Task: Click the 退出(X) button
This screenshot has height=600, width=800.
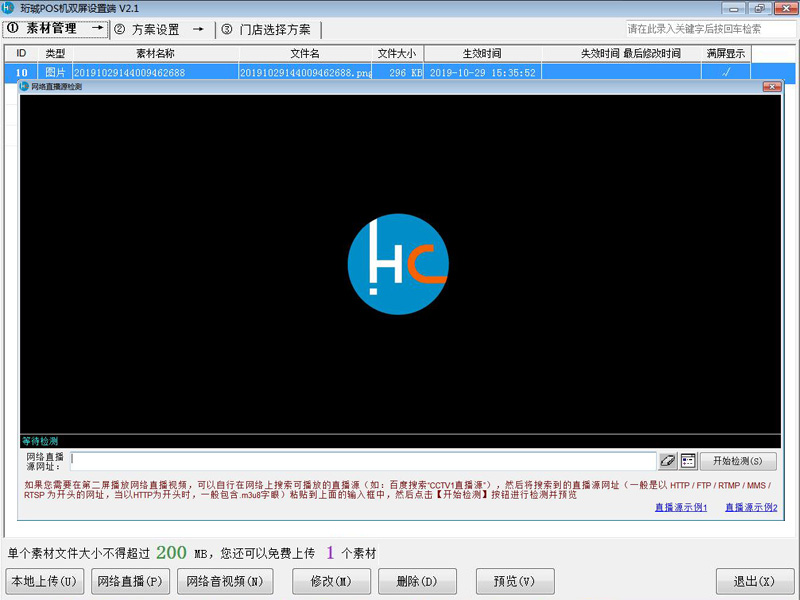Action: pos(755,582)
